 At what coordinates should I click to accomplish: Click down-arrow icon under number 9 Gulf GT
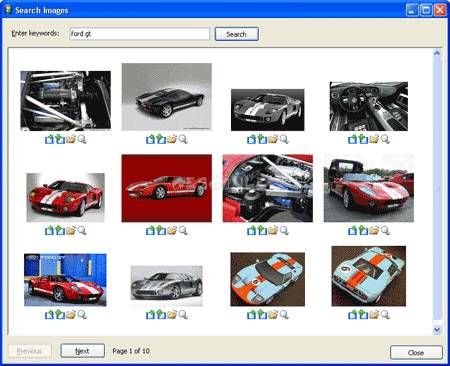coord(363,315)
